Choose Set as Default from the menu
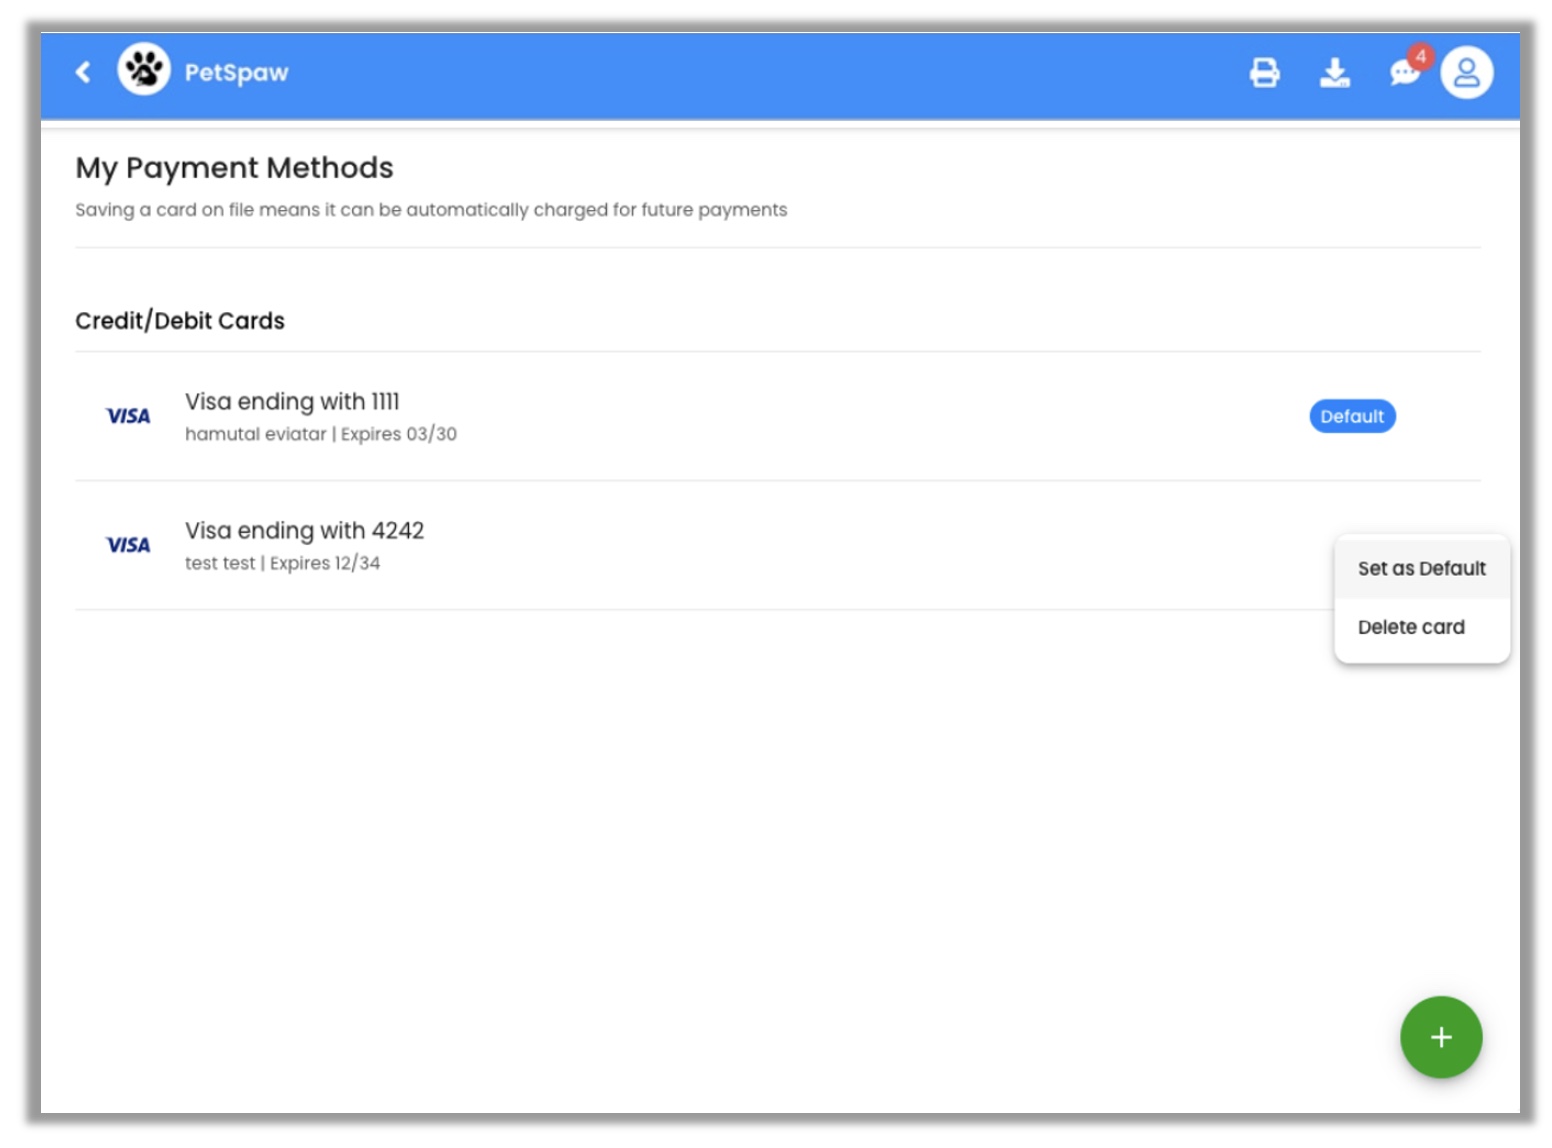Image resolution: width=1552 pixels, height=1148 pixels. [1421, 568]
